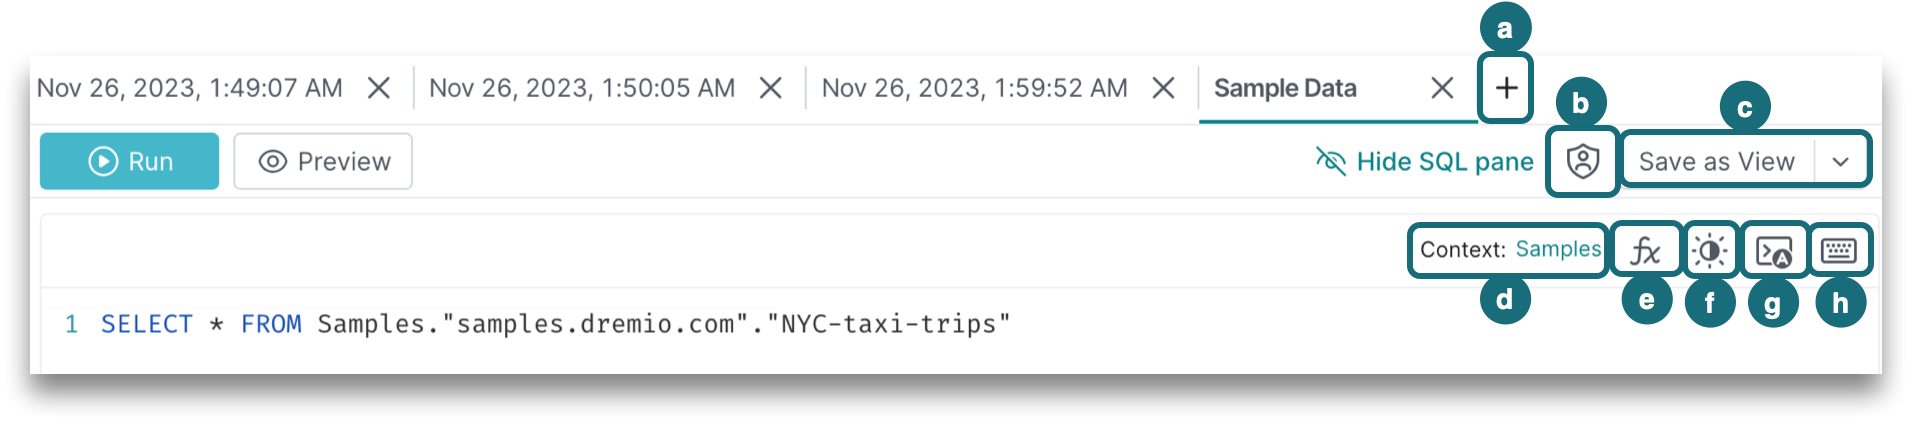This screenshot has width=1912, height=424.
Task: Open the grant privileges shield icon
Action: 1582,161
